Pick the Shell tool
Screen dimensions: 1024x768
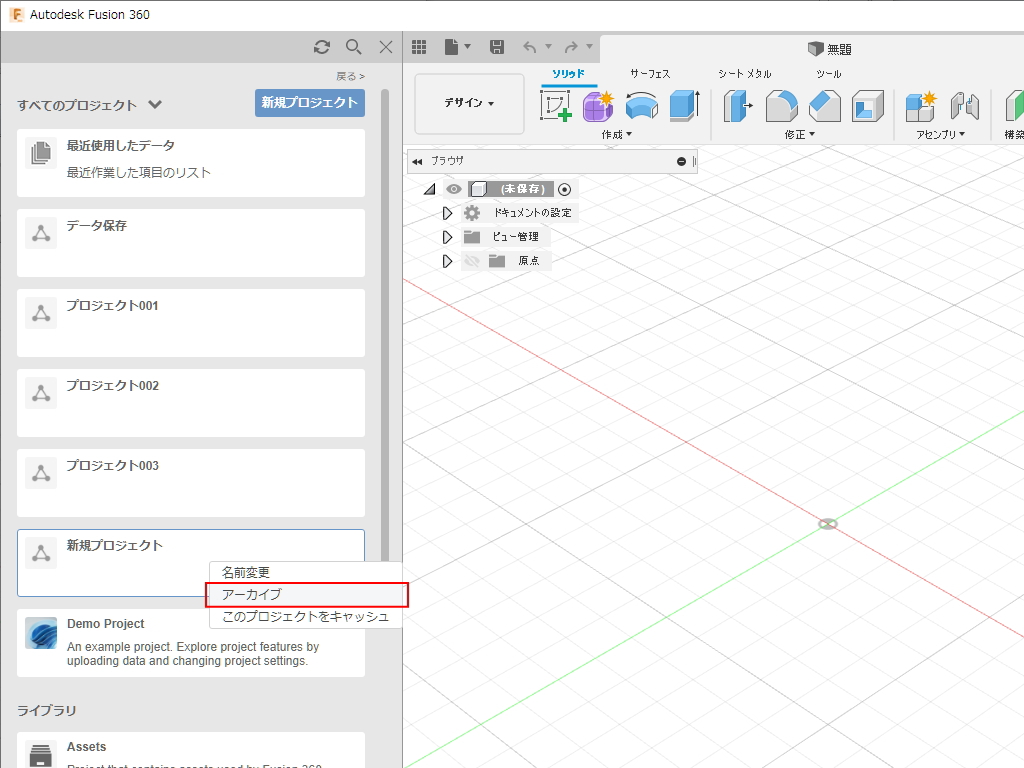click(x=867, y=106)
